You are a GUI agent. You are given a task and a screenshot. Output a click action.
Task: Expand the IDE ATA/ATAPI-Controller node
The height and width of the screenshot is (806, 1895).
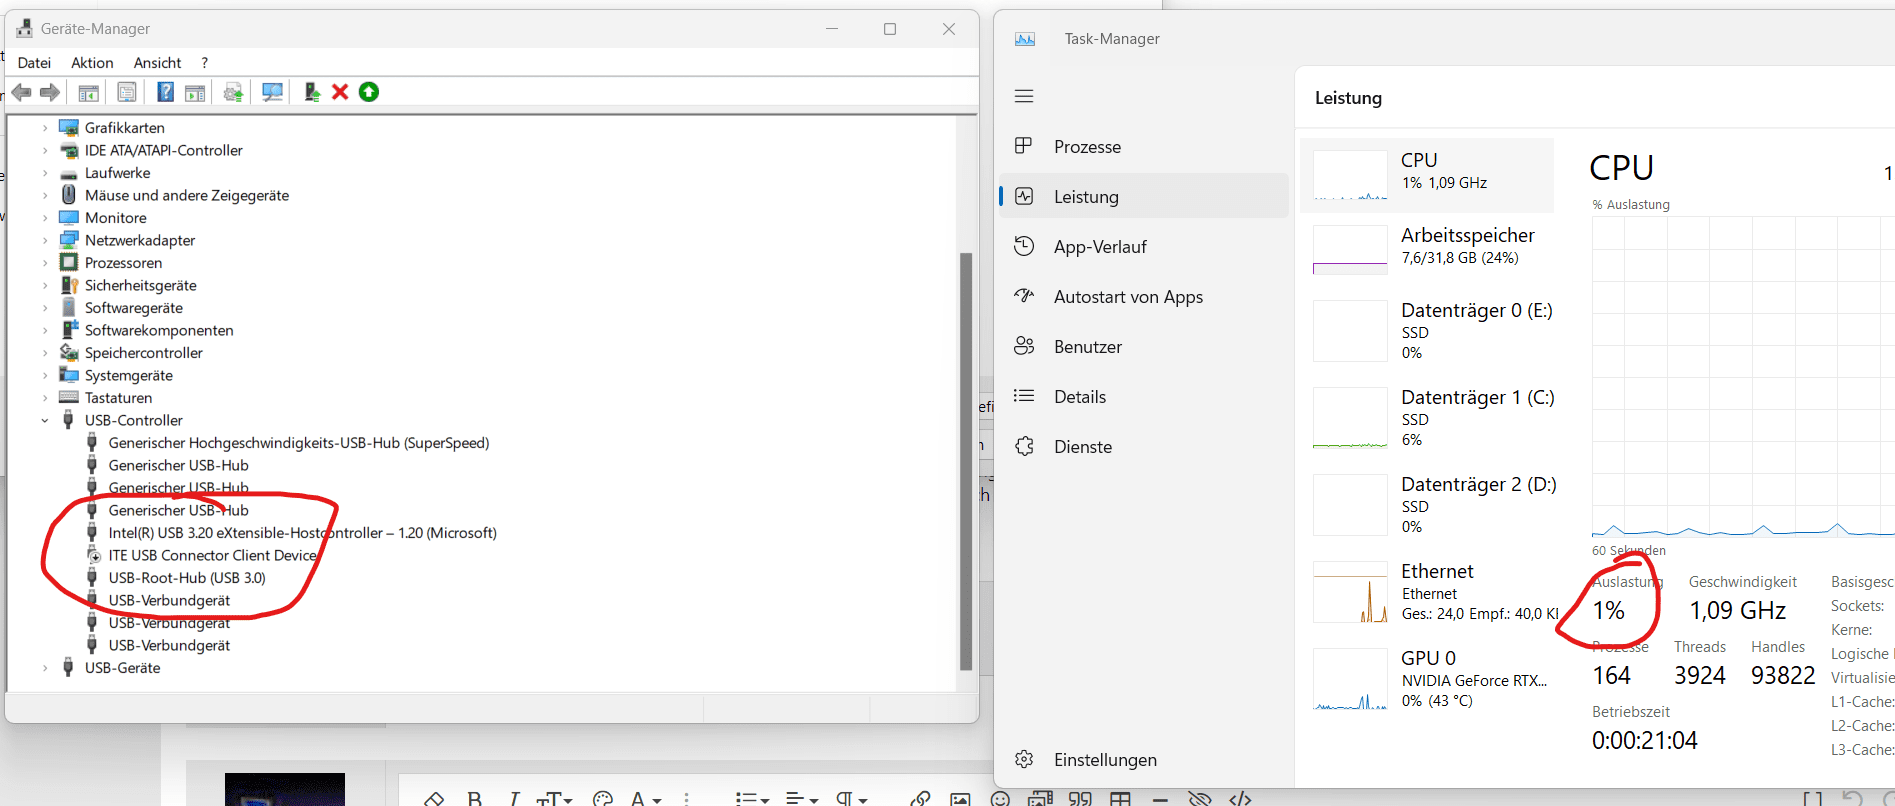click(45, 150)
